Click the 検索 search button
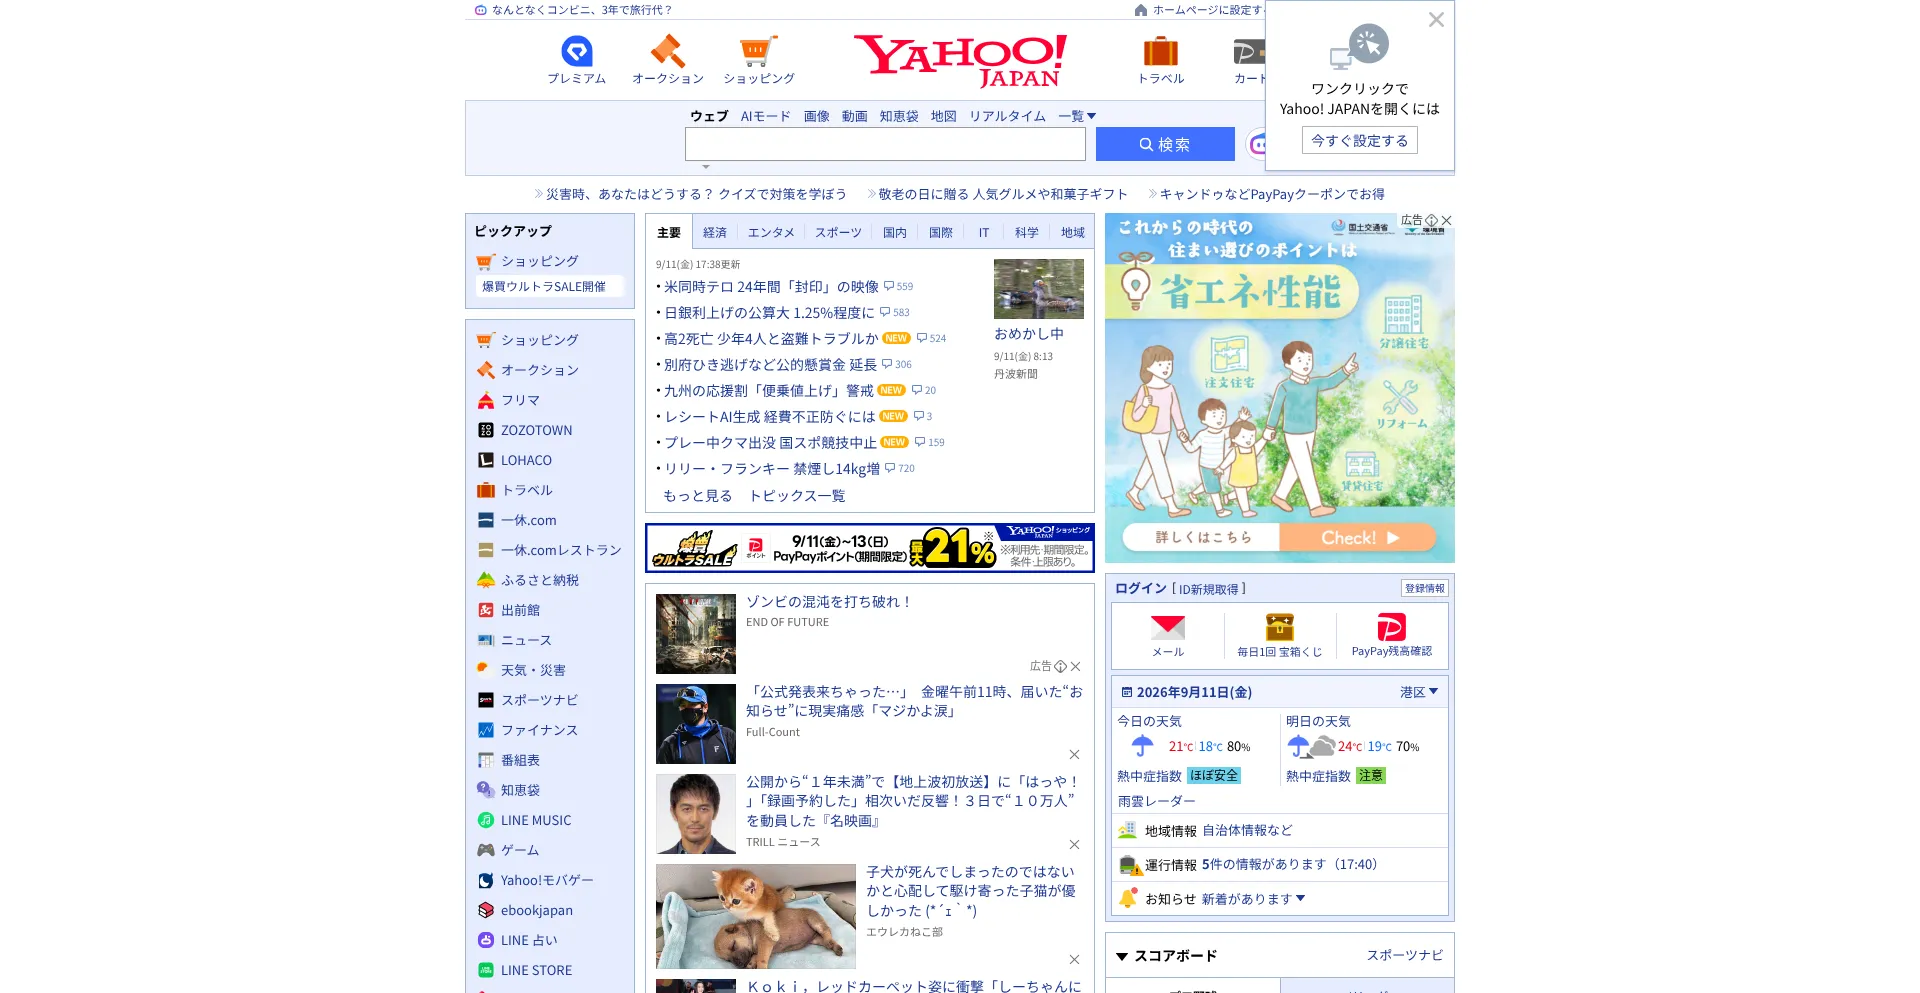 tap(1165, 144)
